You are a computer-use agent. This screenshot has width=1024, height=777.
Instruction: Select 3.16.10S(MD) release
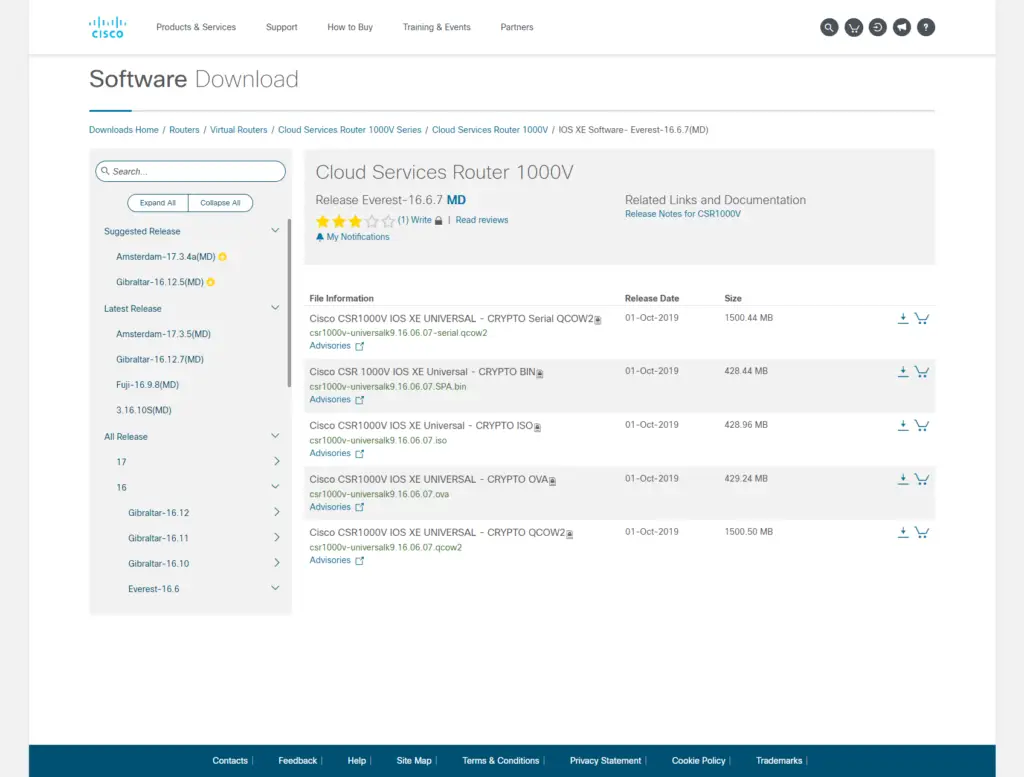coord(144,410)
